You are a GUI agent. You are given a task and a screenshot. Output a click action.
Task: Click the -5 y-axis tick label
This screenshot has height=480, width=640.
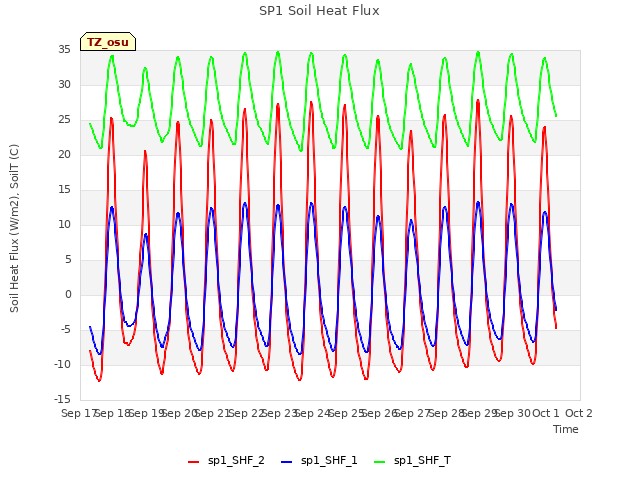[65, 329]
